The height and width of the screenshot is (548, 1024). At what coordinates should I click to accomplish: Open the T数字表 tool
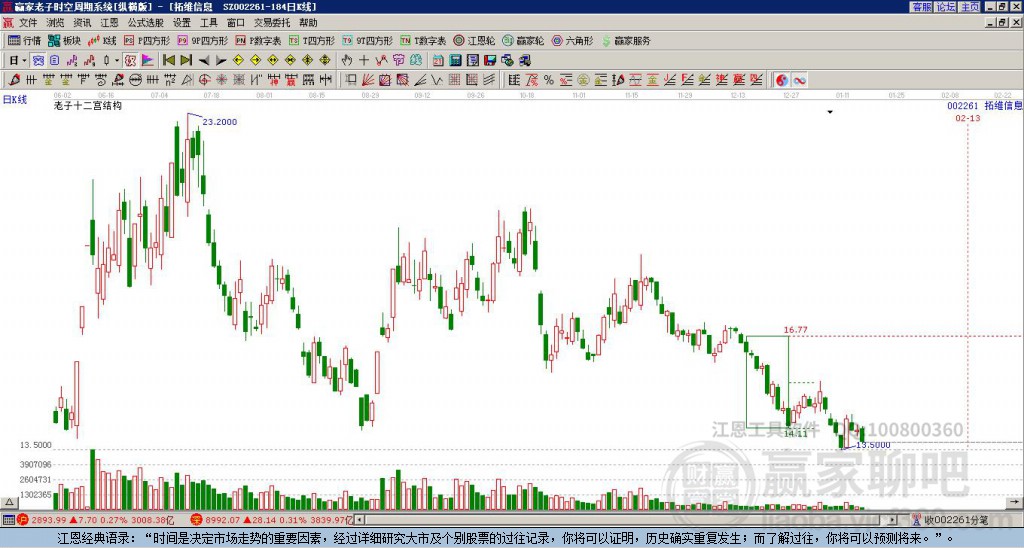(x=423, y=40)
